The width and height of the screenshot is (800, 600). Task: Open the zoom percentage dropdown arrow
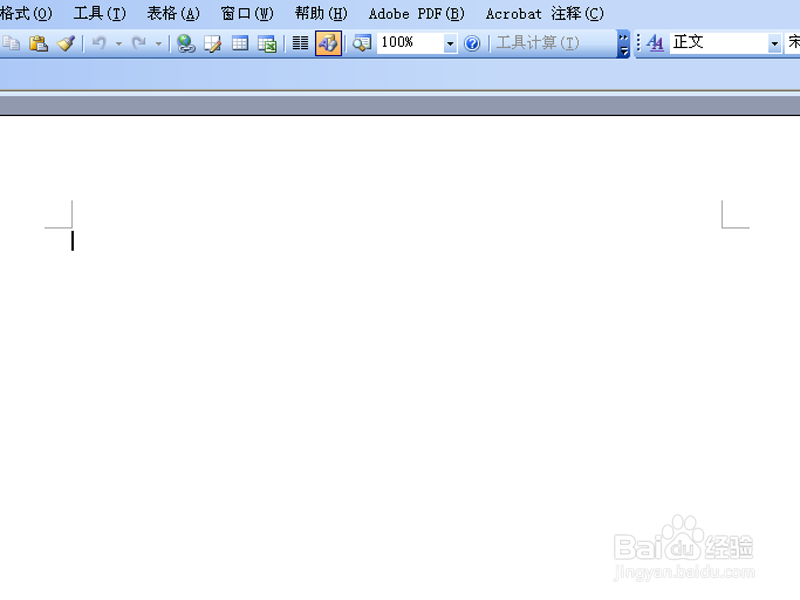click(x=450, y=43)
